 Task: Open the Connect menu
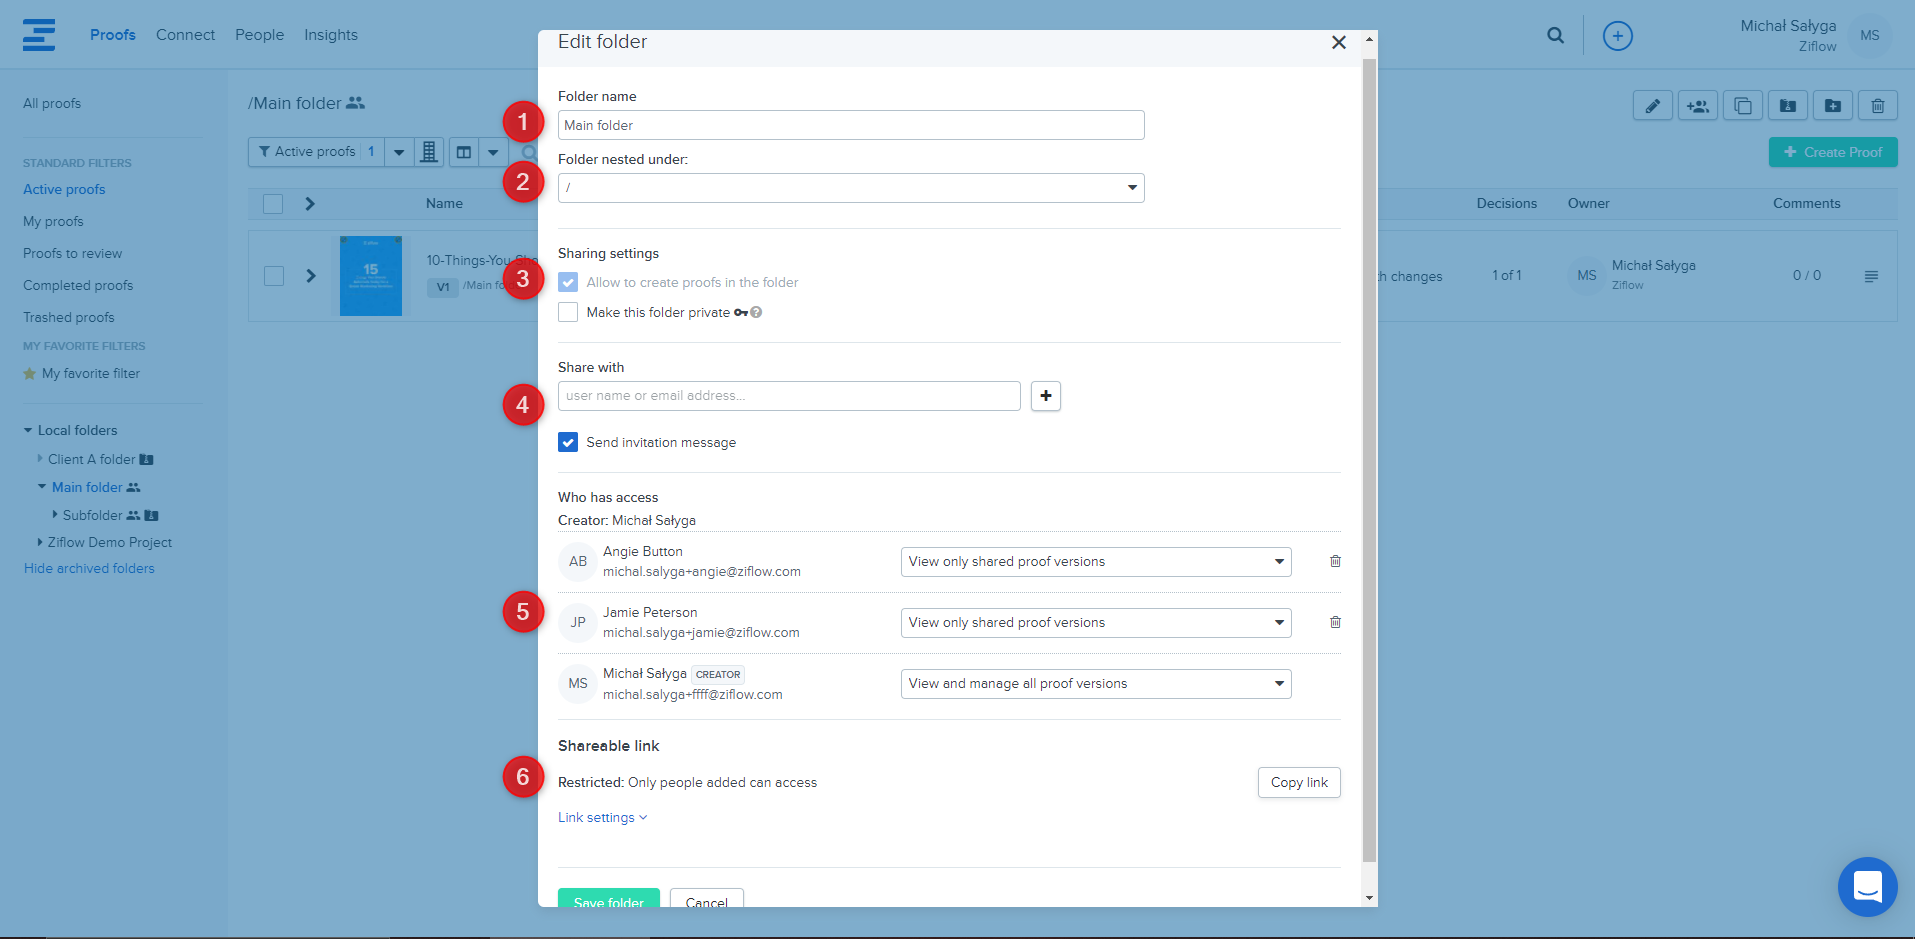click(185, 35)
